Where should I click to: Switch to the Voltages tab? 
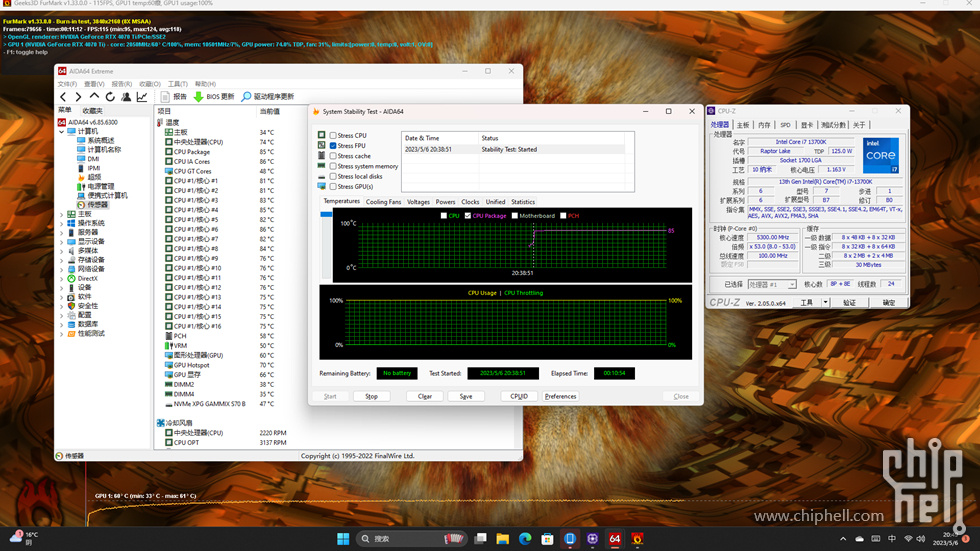418,202
